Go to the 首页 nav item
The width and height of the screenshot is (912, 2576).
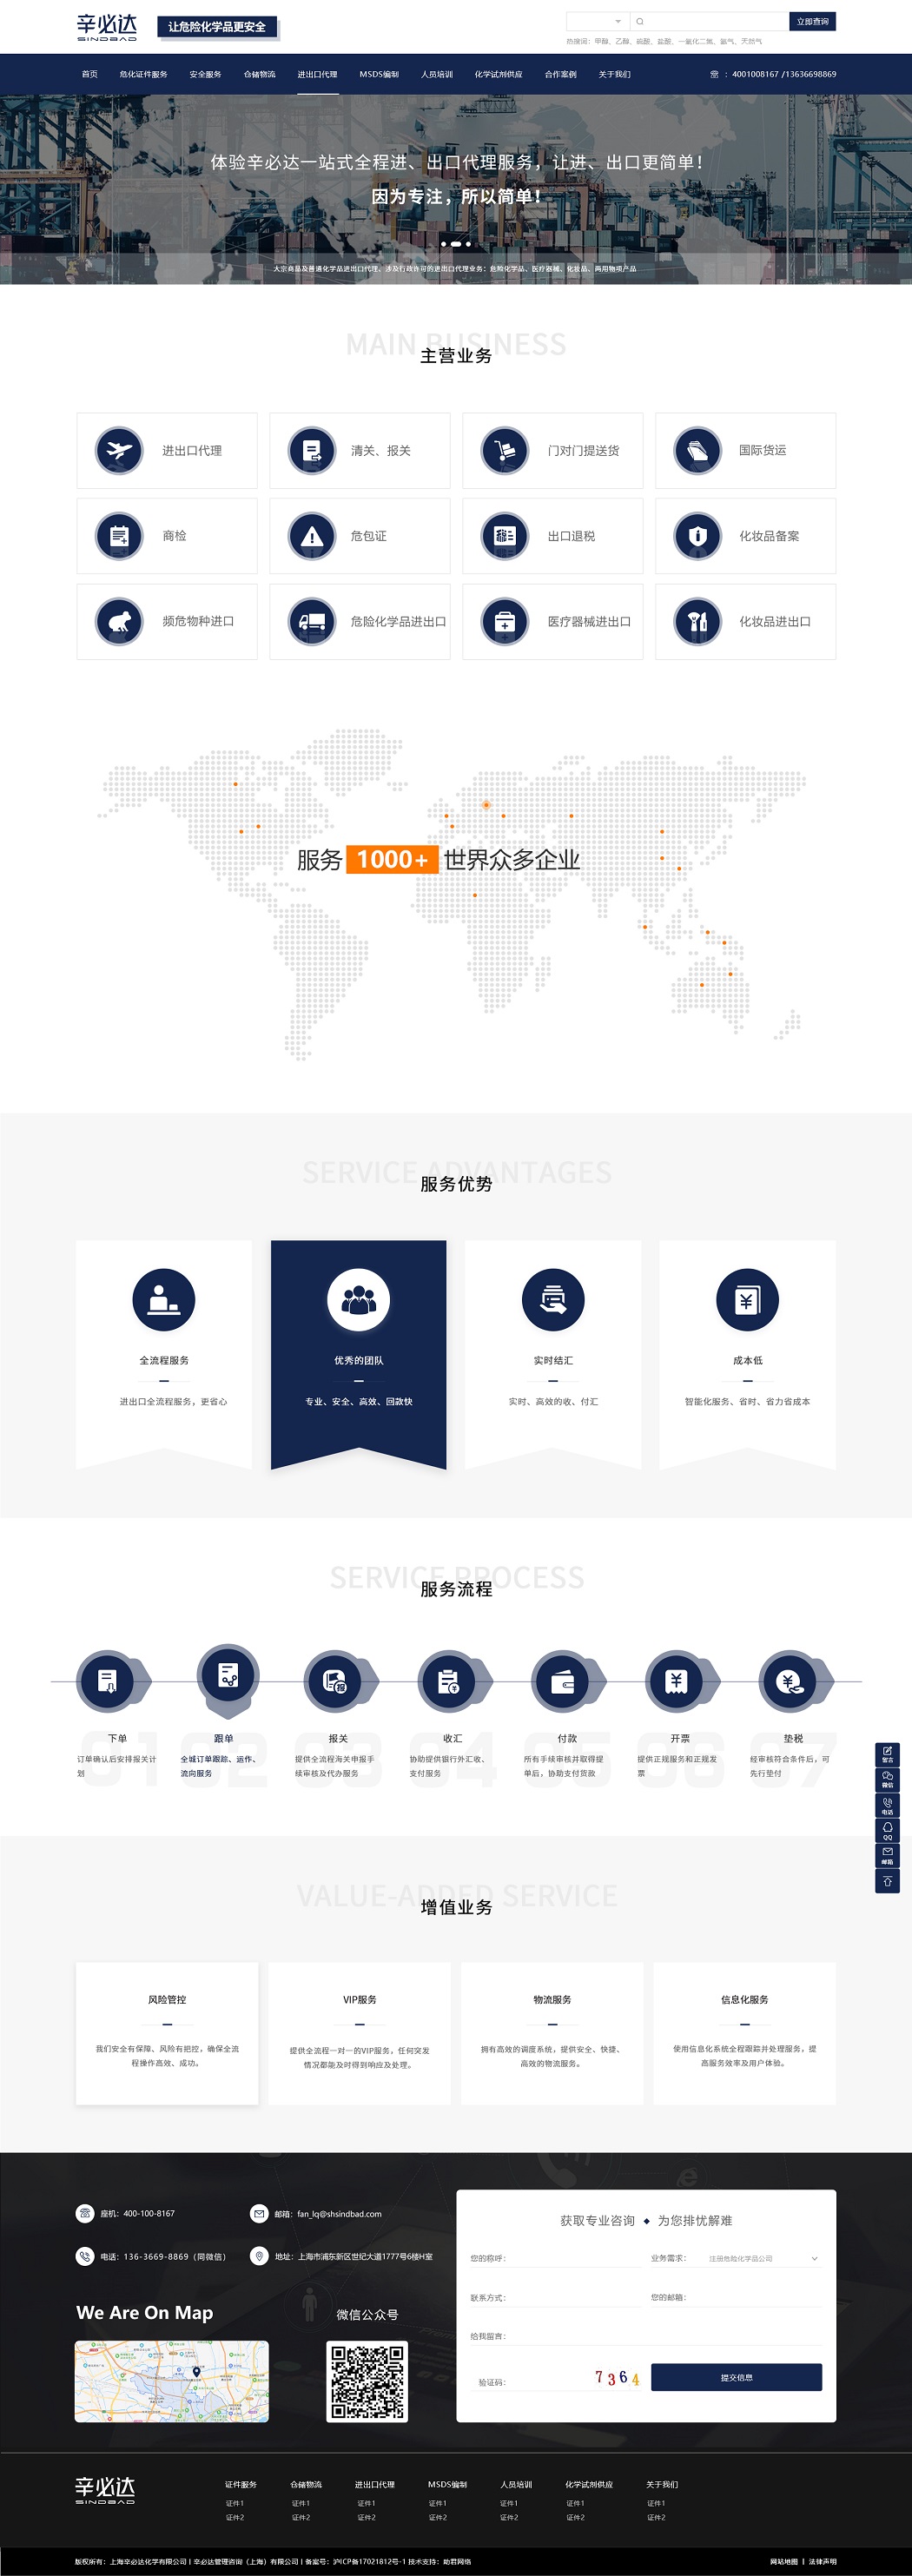click(90, 74)
